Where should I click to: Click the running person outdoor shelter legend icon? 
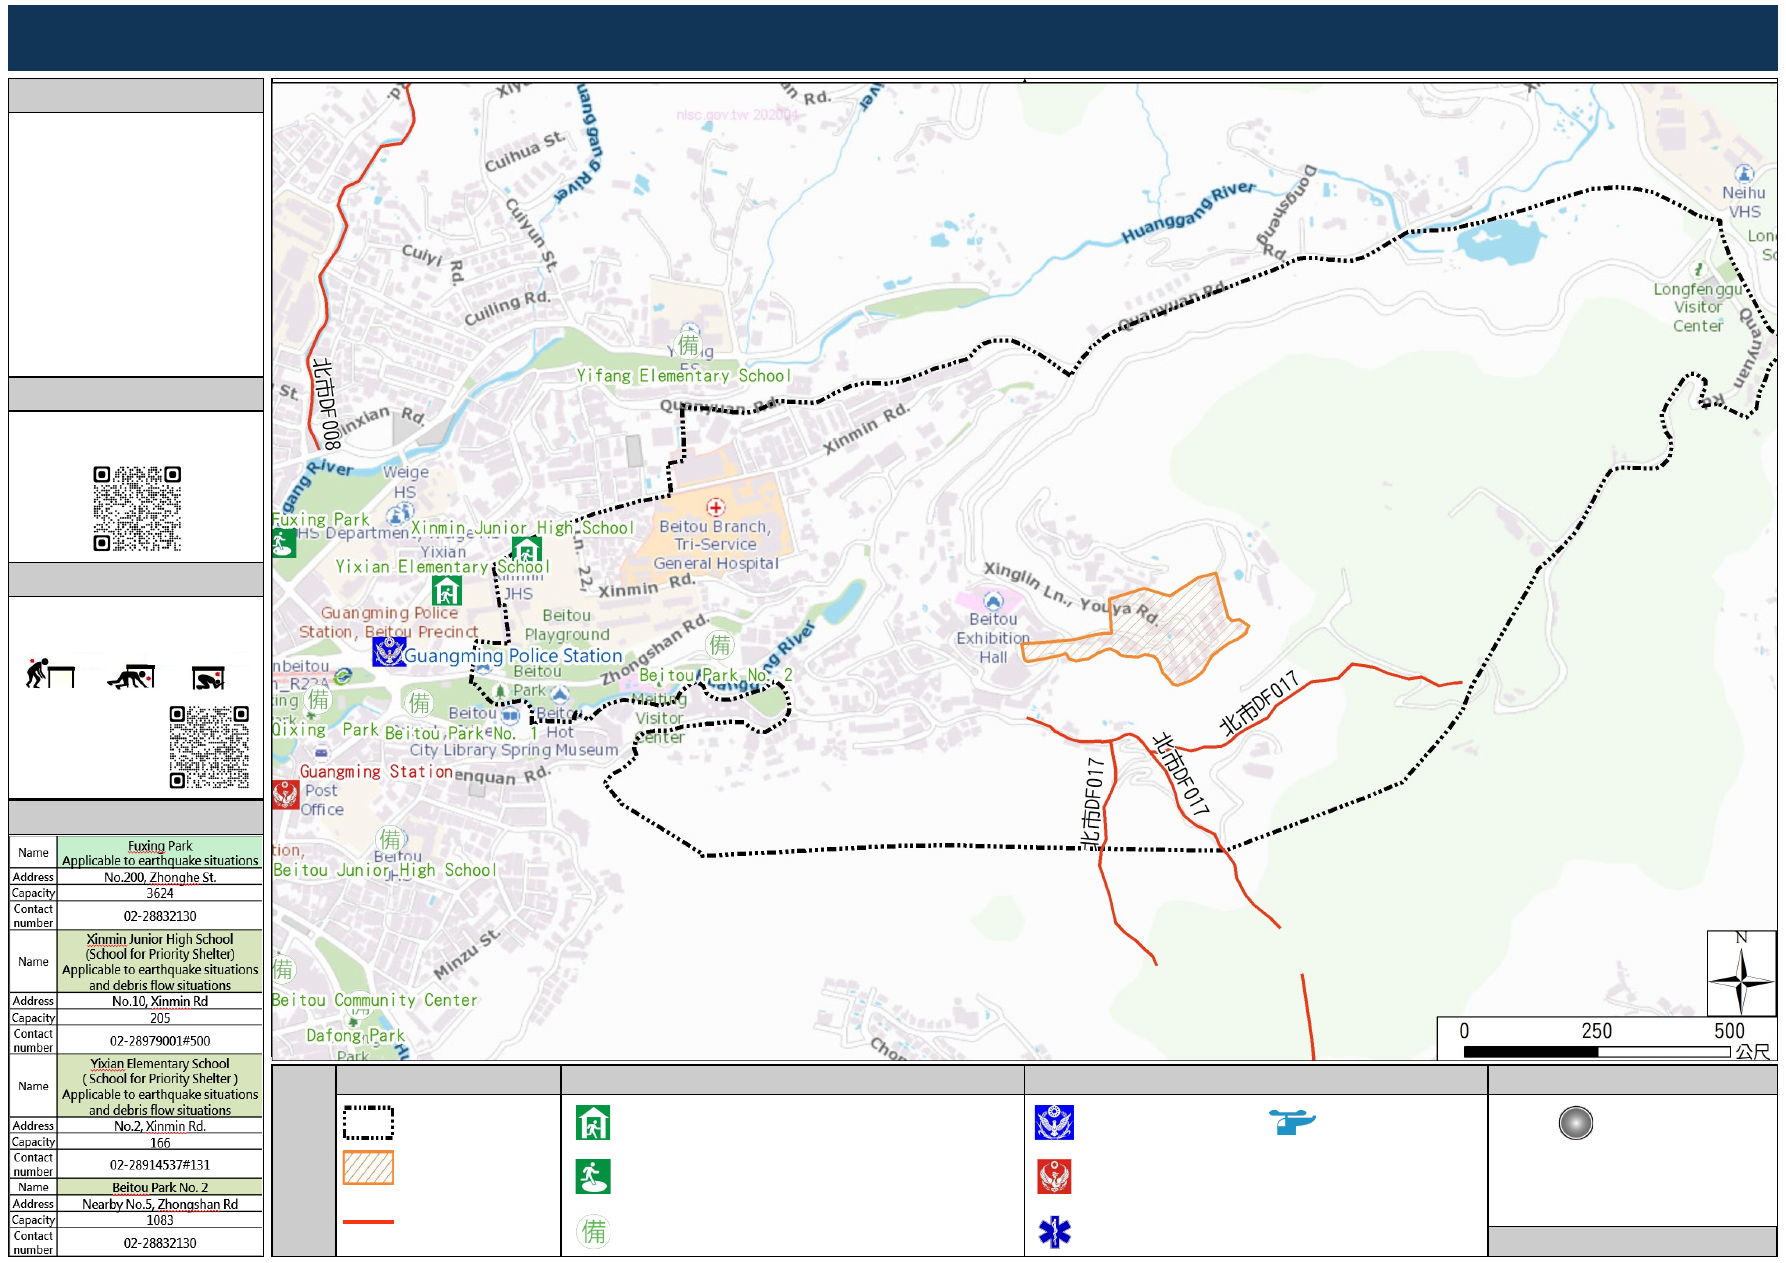coord(593,1177)
